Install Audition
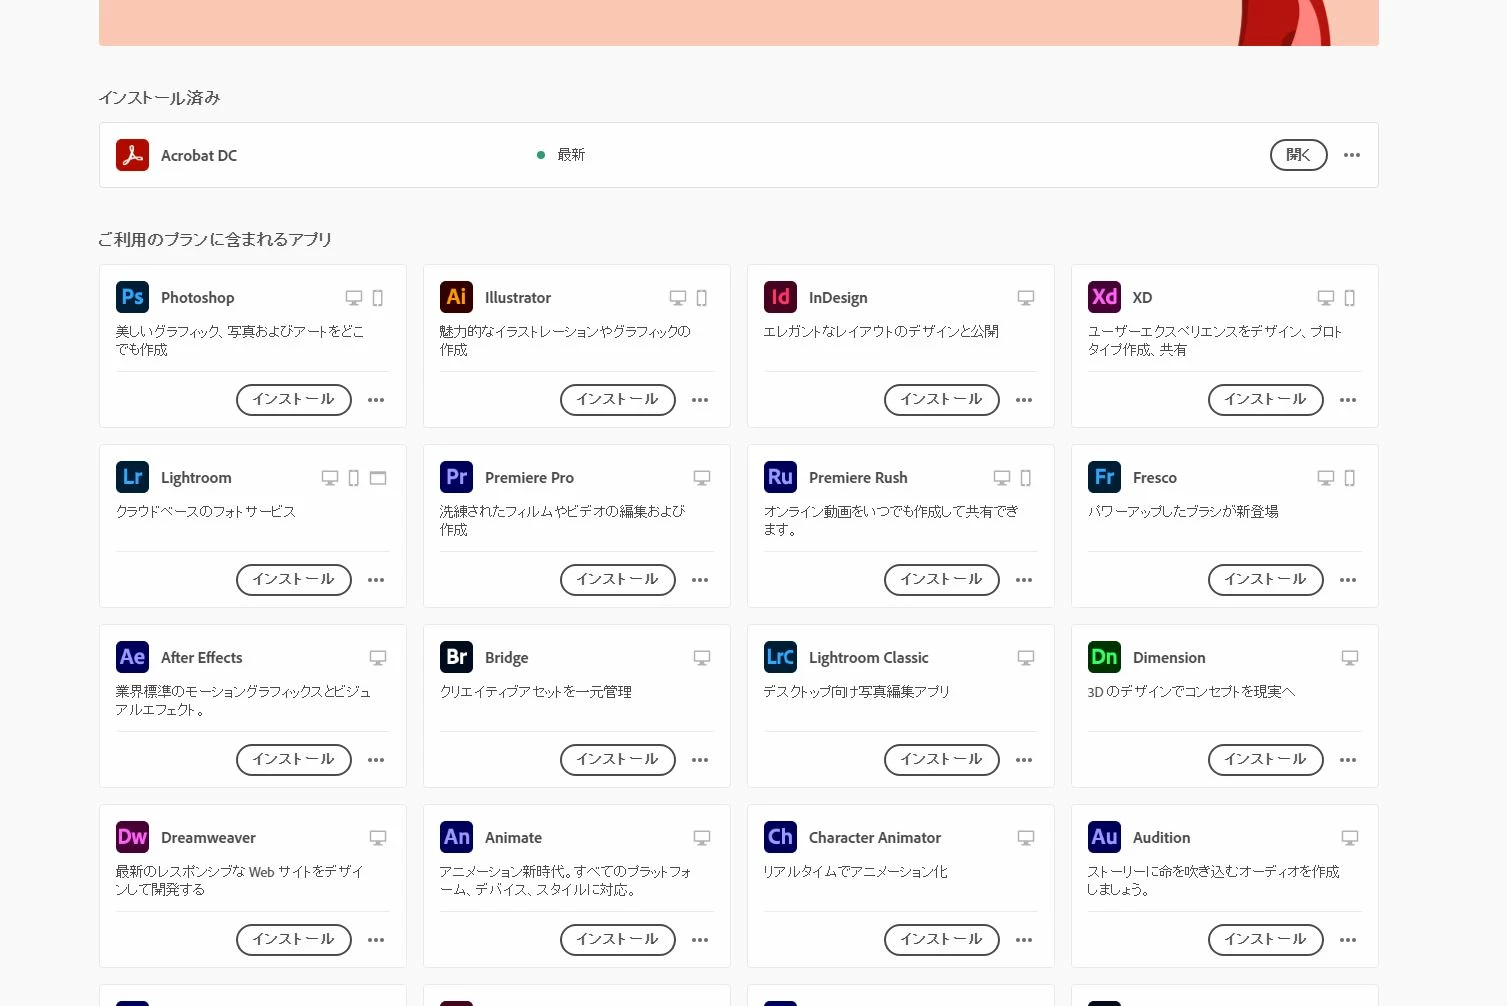 (1266, 939)
